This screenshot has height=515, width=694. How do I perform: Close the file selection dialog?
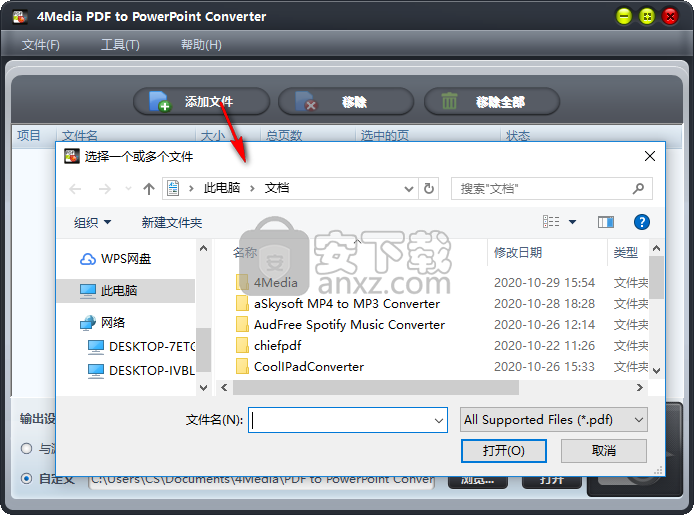650,156
